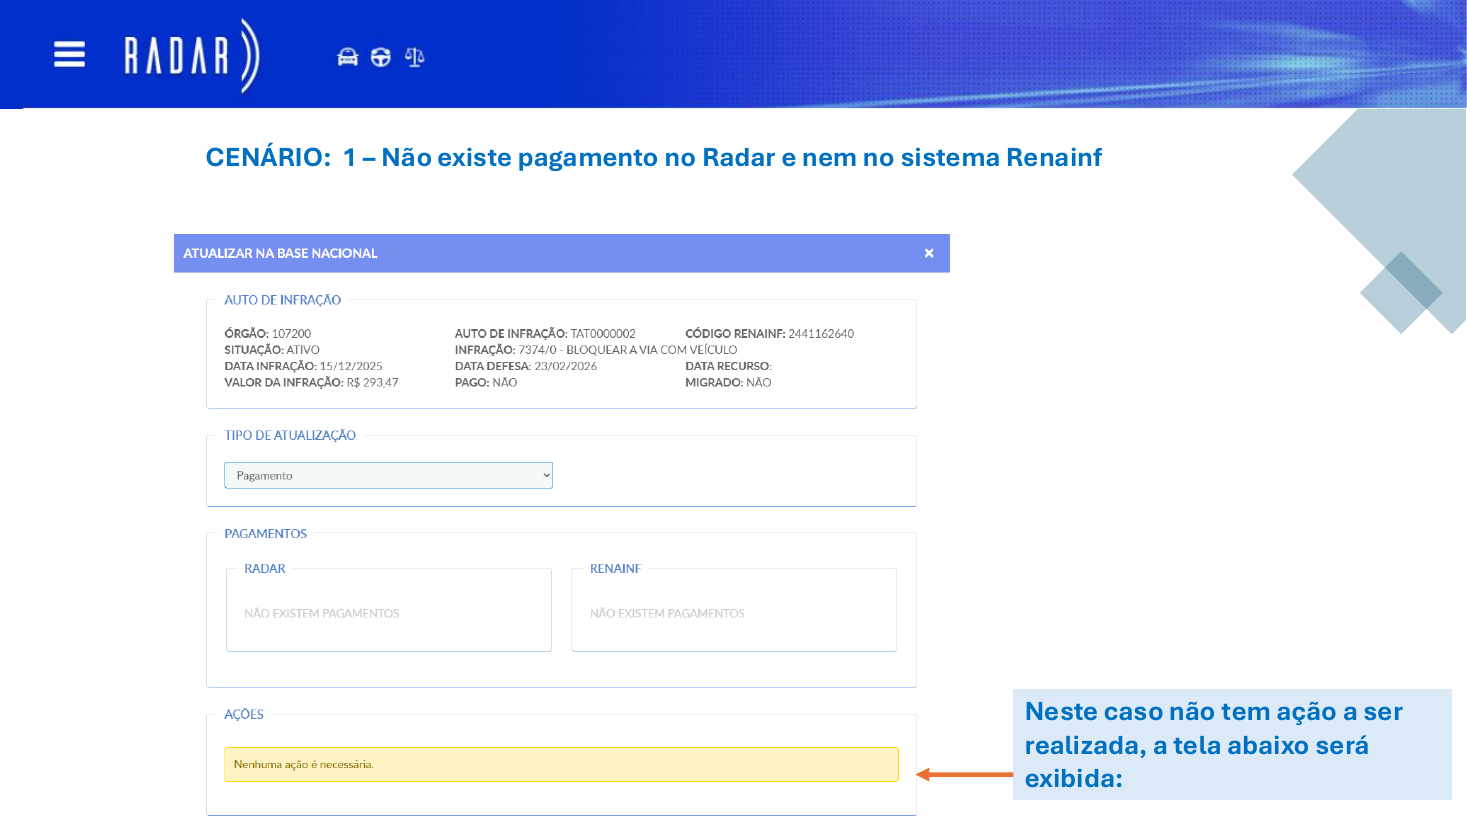
Task: Select Data Infração 15/12/2025
Action: pyautogui.click(x=303, y=366)
